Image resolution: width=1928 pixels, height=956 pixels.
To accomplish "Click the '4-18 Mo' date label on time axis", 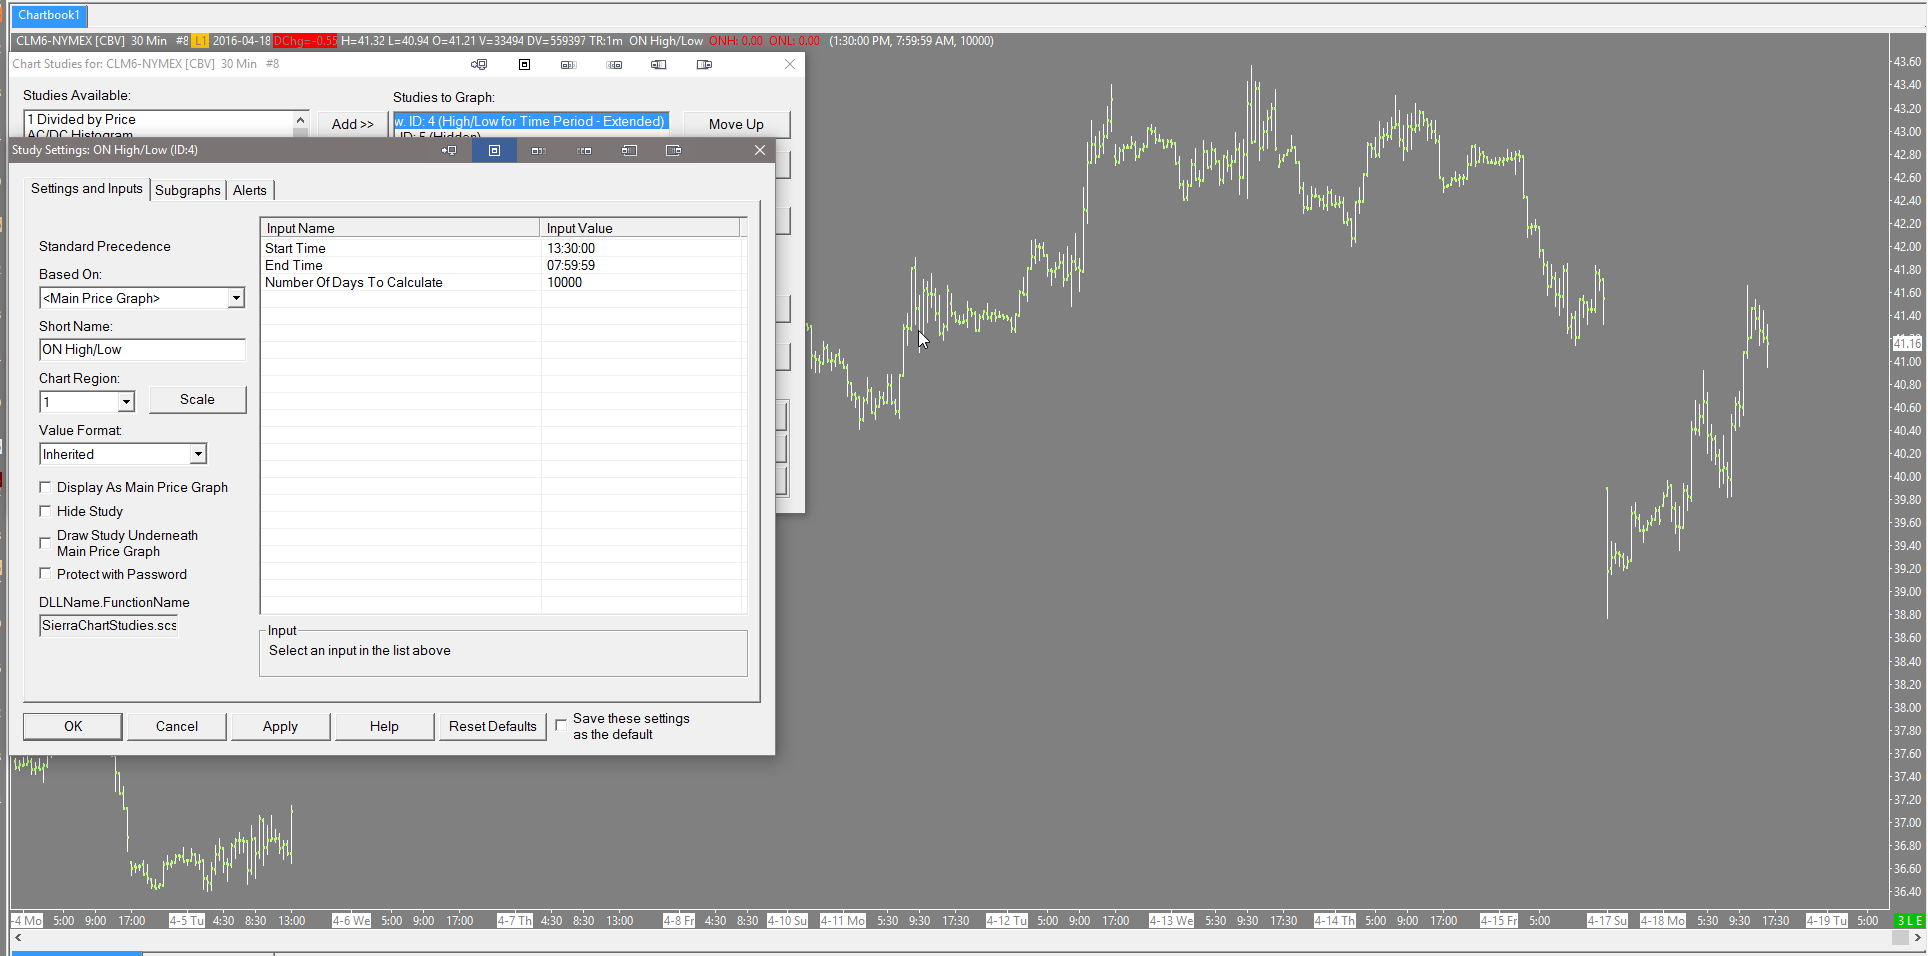I will pyautogui.click(x=1663, y=920).
